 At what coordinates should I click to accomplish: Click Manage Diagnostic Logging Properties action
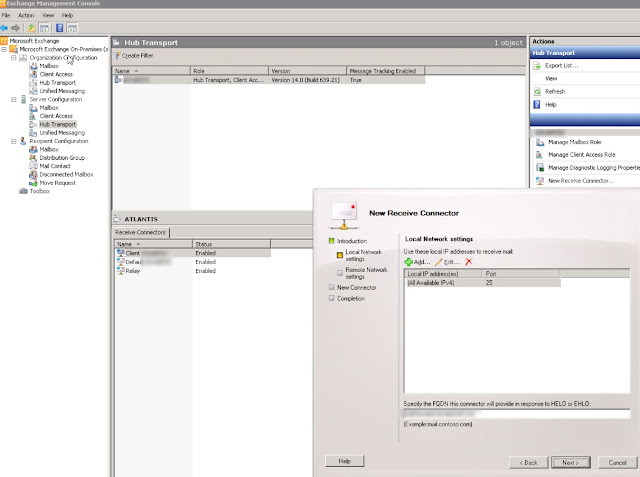click(593, 168)
